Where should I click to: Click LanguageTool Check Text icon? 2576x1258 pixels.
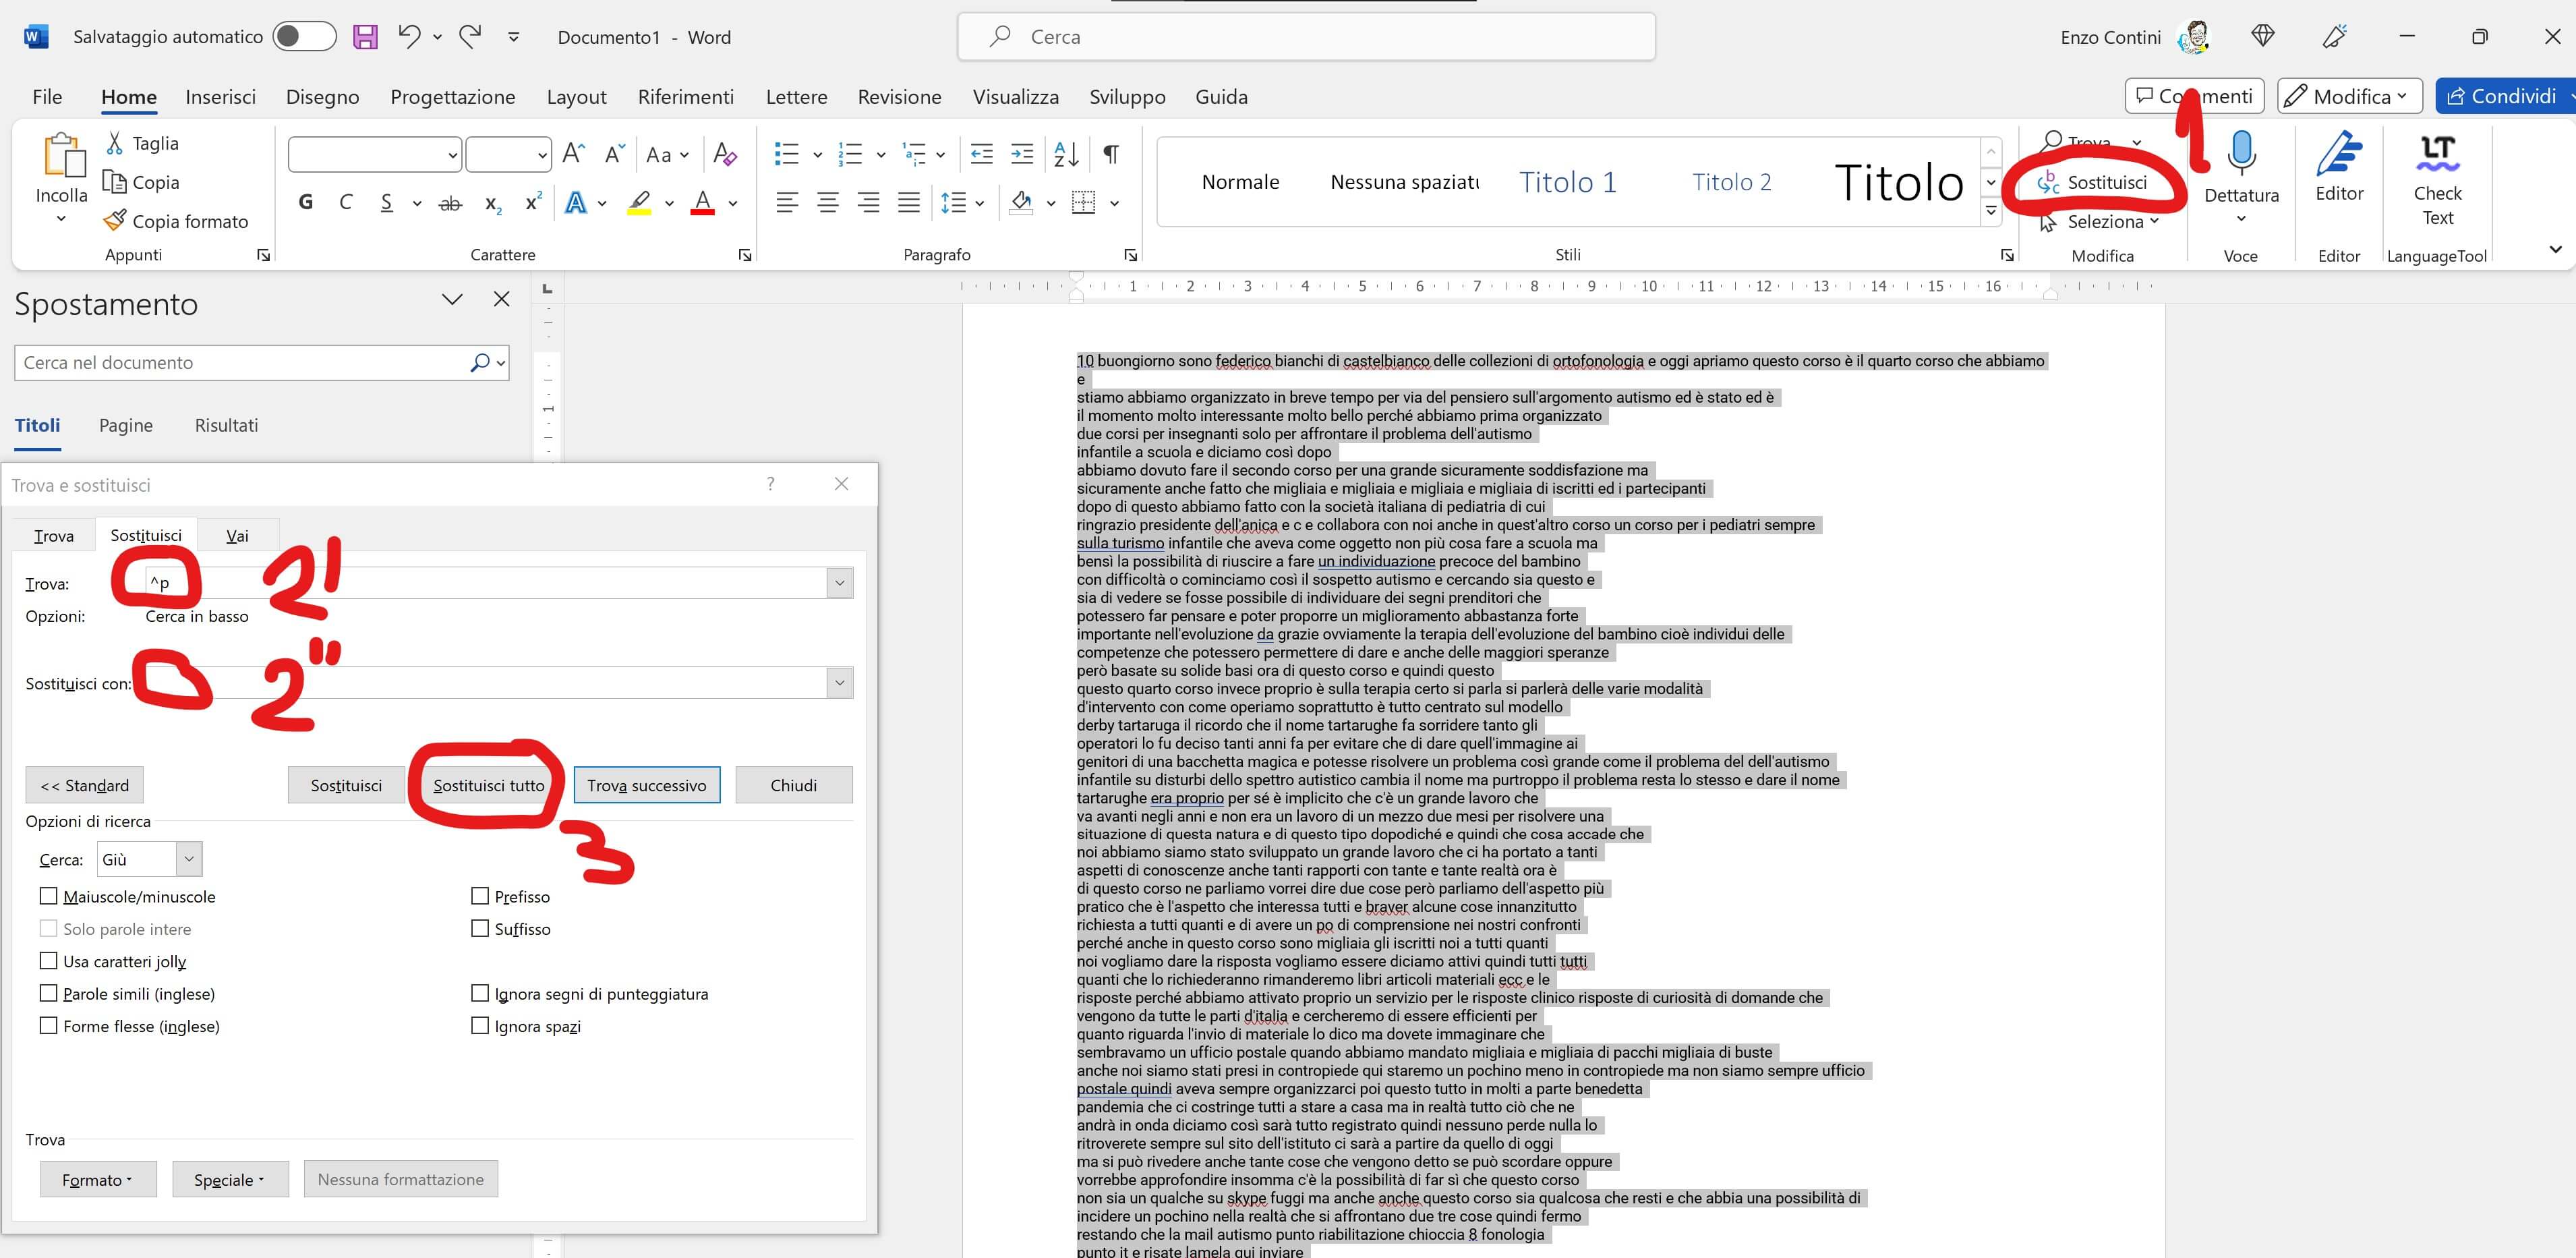(x=2437, y=153)
